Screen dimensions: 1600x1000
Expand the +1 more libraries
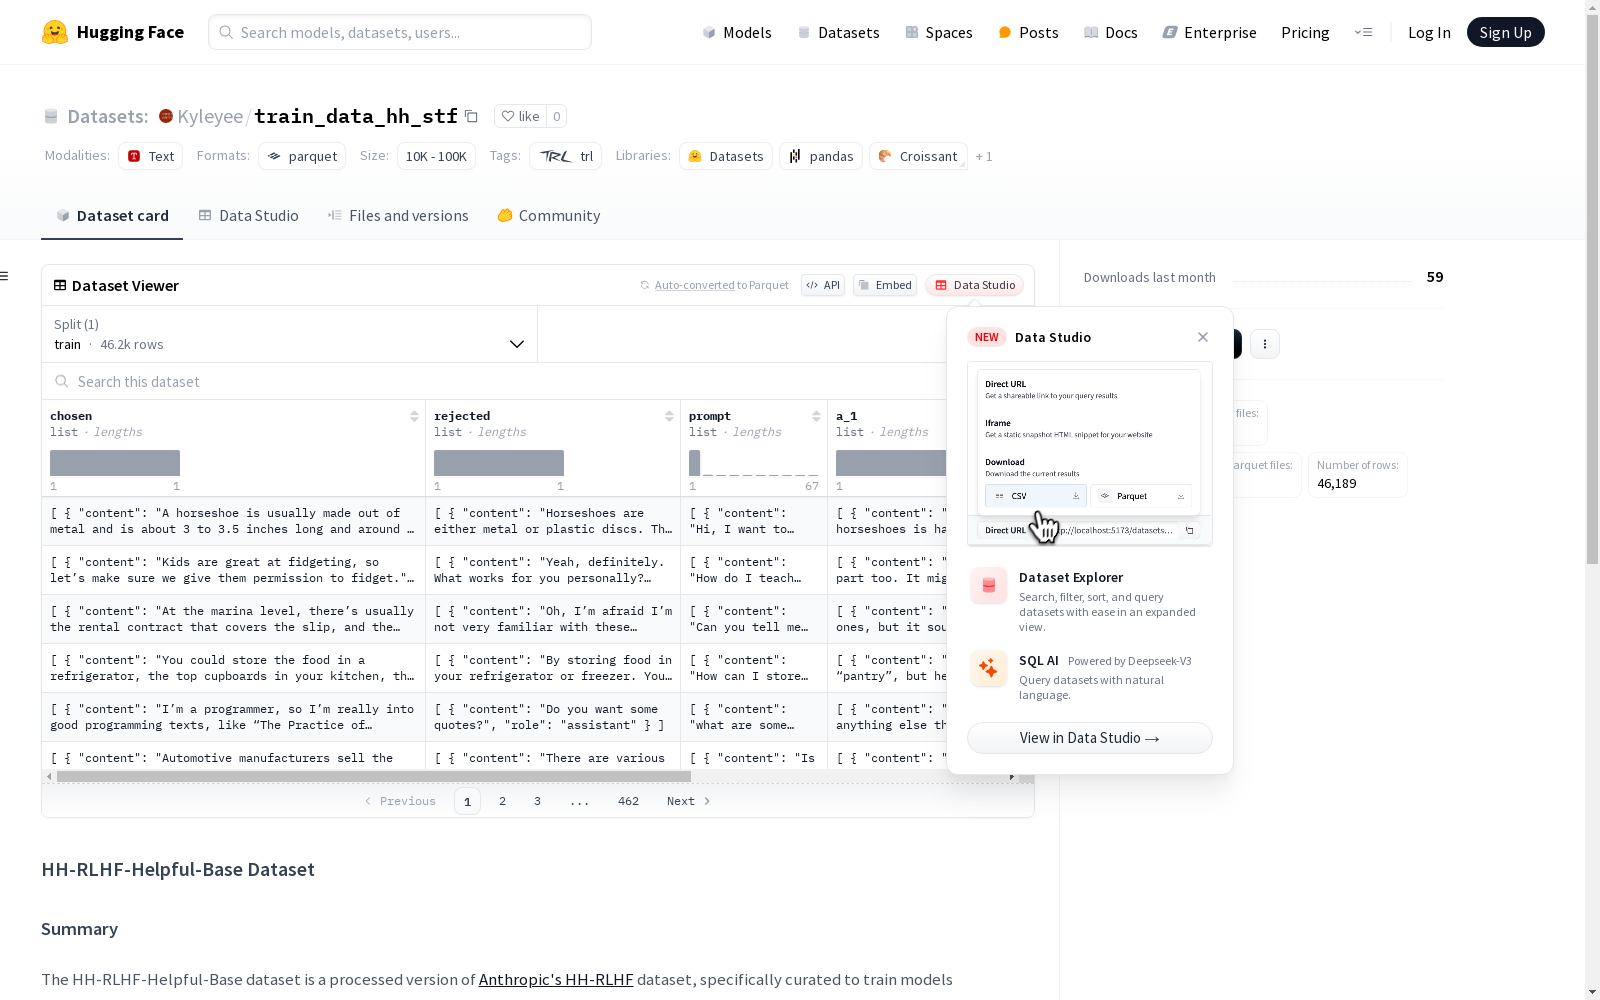(984, 156)
